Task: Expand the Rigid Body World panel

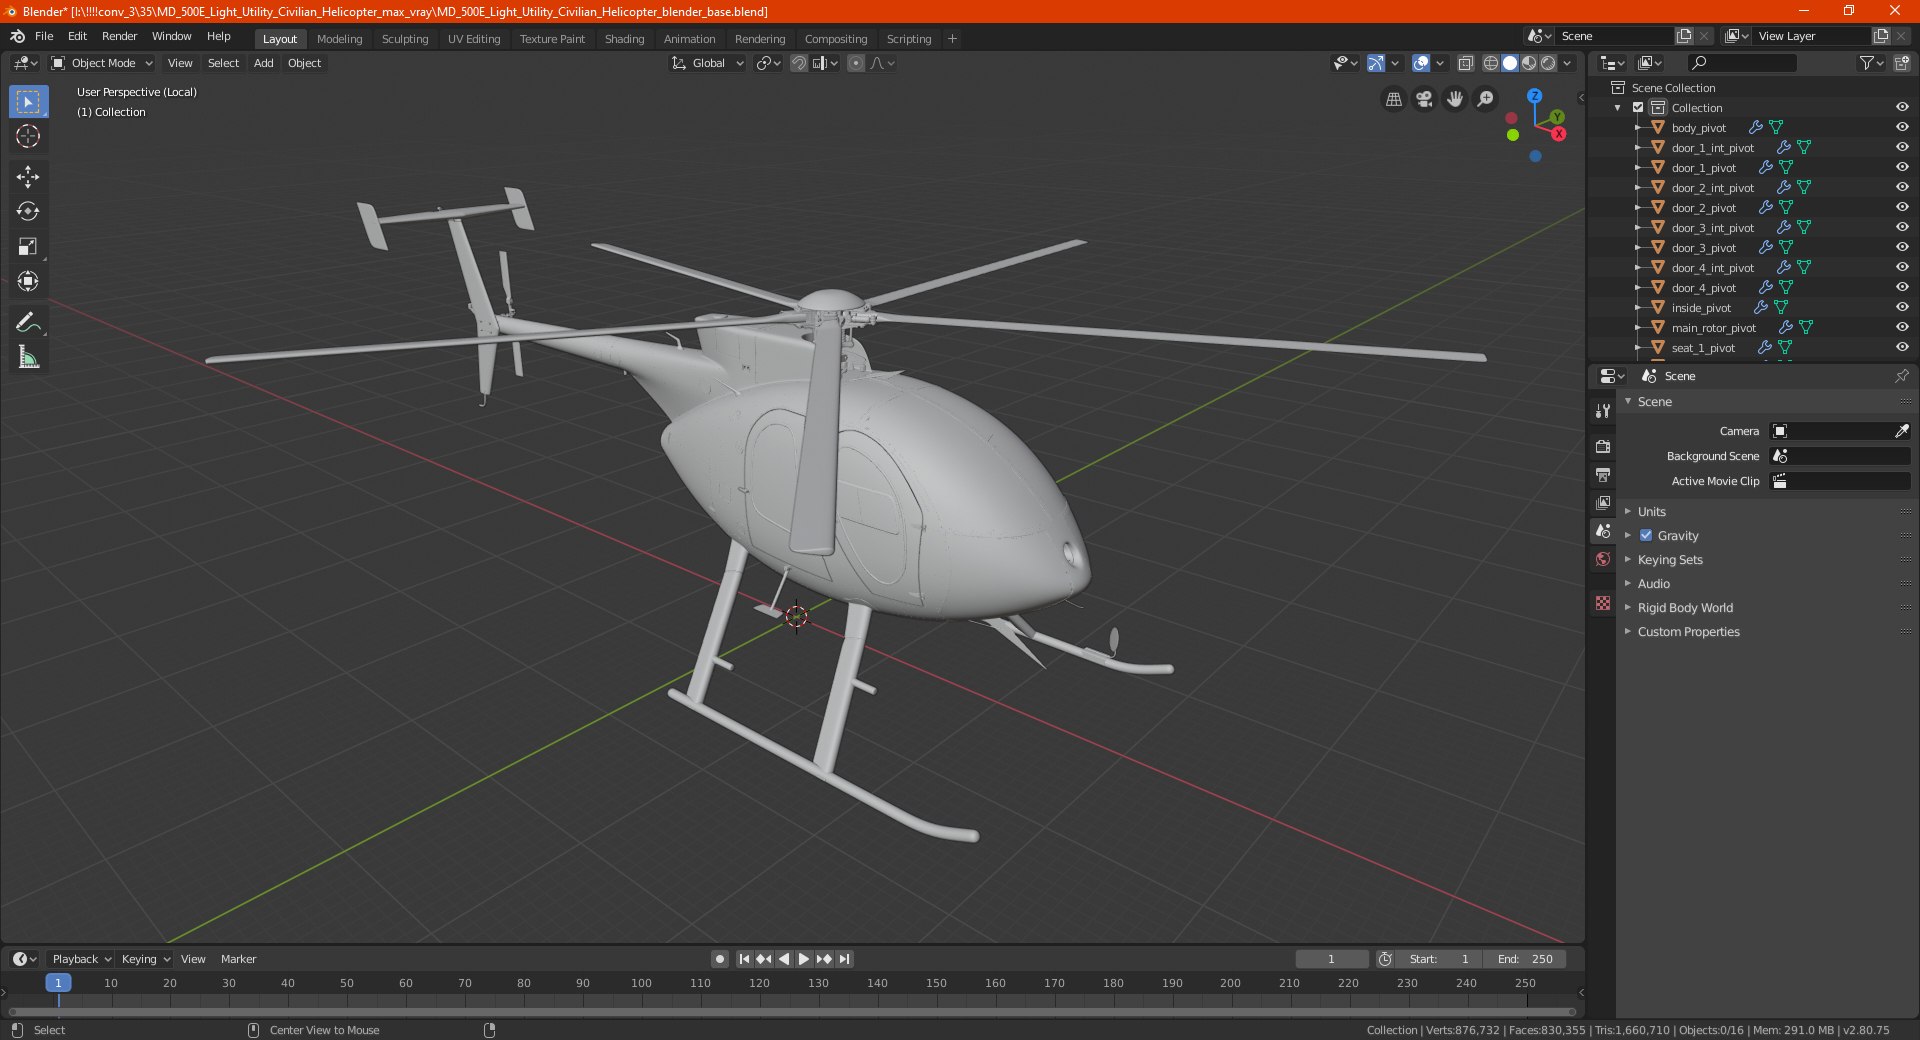Action: click(x=1685, y=608)
